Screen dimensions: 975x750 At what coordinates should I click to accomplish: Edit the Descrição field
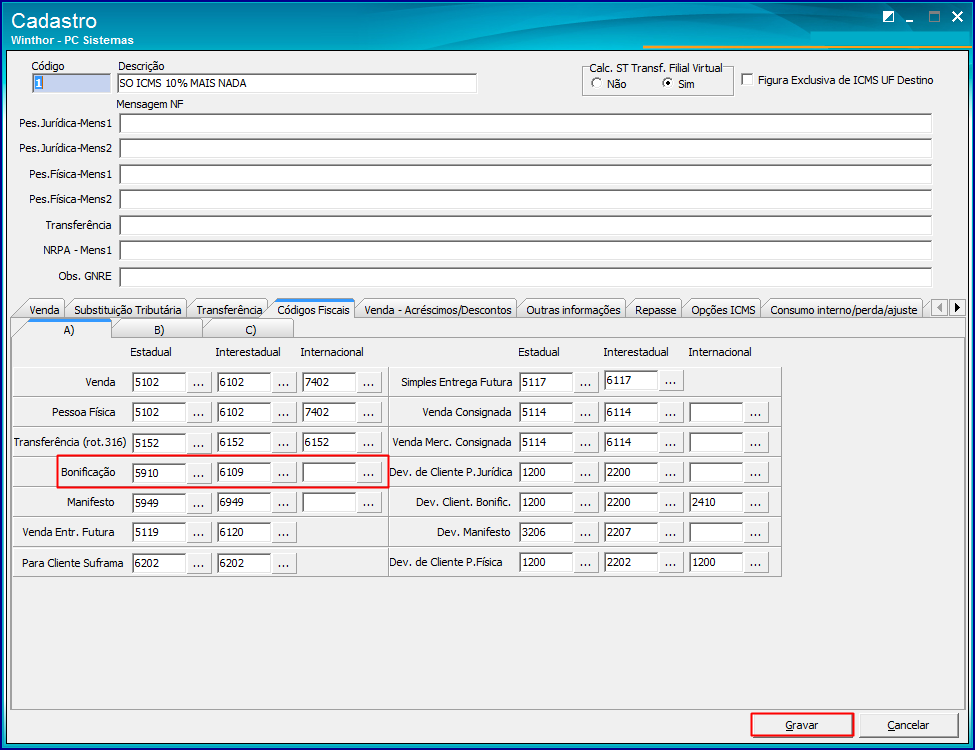297,83
